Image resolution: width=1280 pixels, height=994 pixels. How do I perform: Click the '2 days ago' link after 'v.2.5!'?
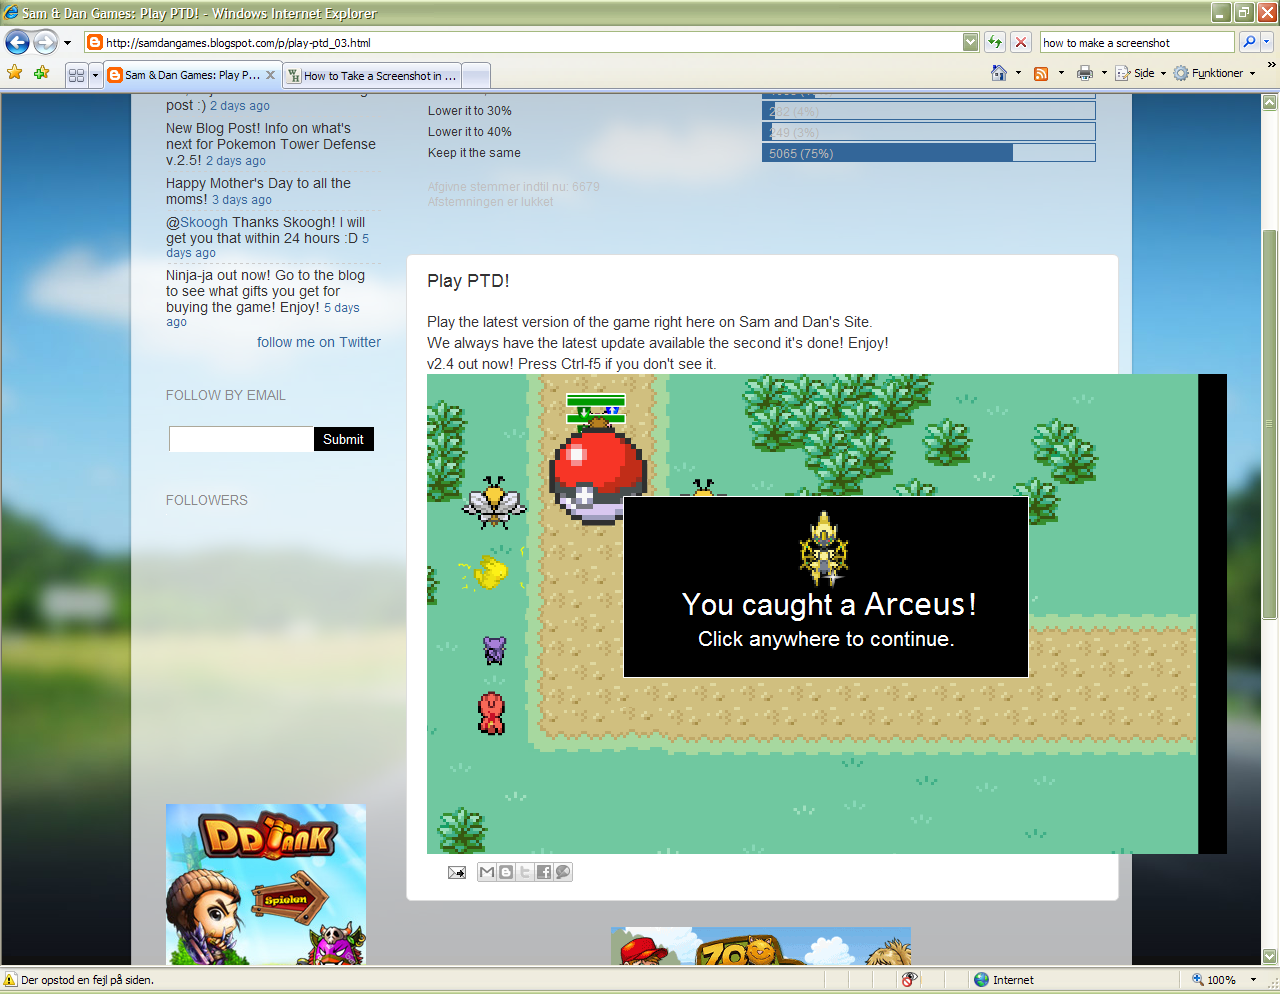[236, 161]
